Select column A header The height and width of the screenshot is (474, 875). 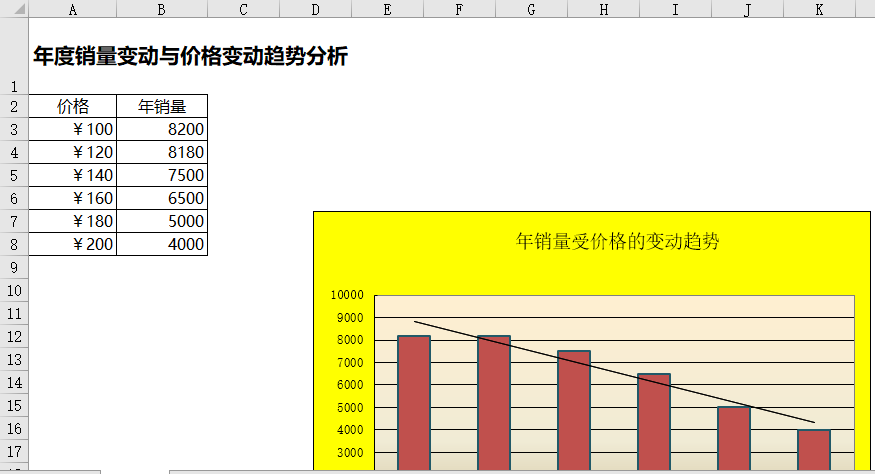click(x=73, y=9)
